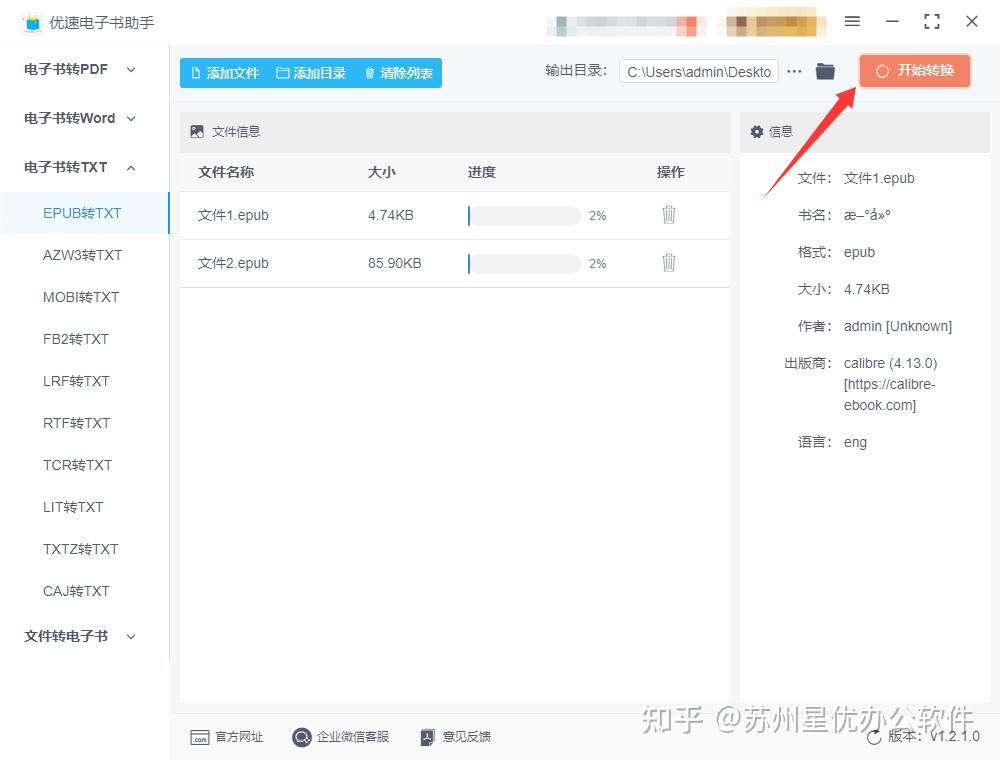
Task: Click the three-dots browse output directory button
Action: coord(794,71)
